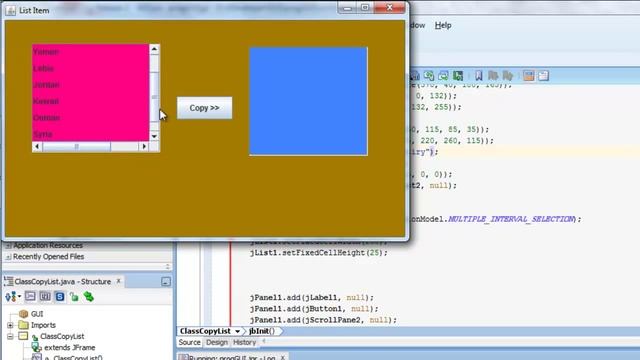Screen dimensions: 640x360
Task: Select Kuwait in the pink list
Action: click(x=90, y=101)
